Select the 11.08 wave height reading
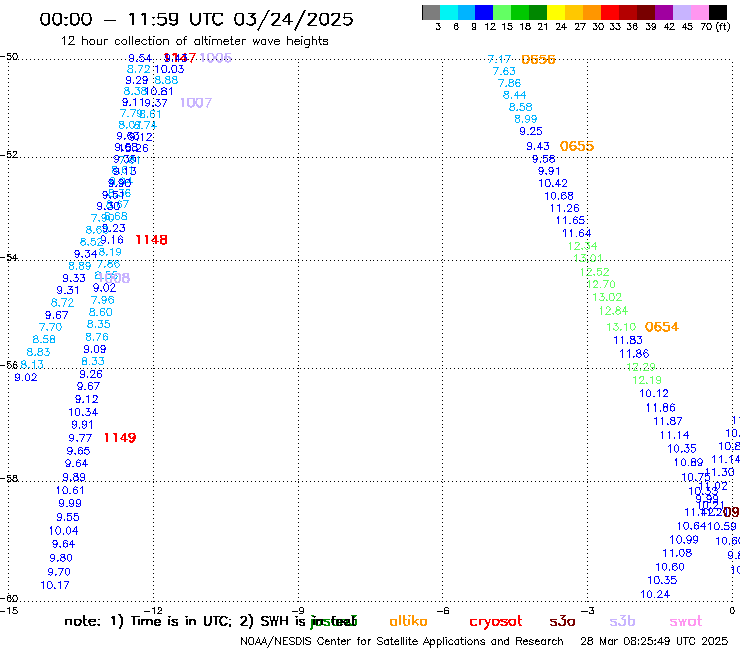 [677, 553]
